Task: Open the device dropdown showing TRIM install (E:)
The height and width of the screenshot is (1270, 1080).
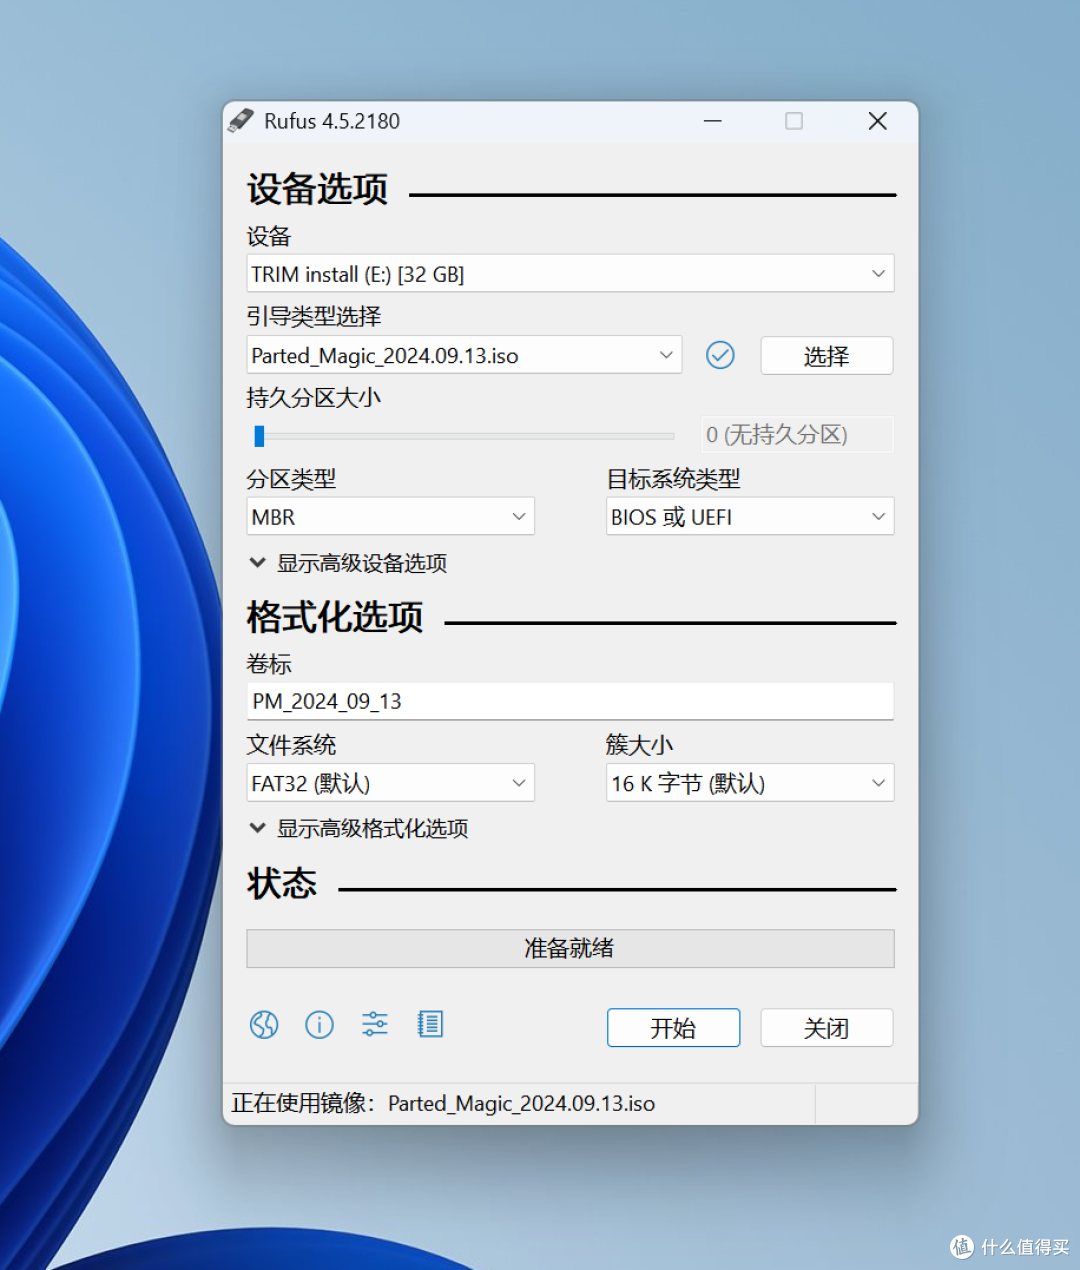Action: tap(570, 273)
